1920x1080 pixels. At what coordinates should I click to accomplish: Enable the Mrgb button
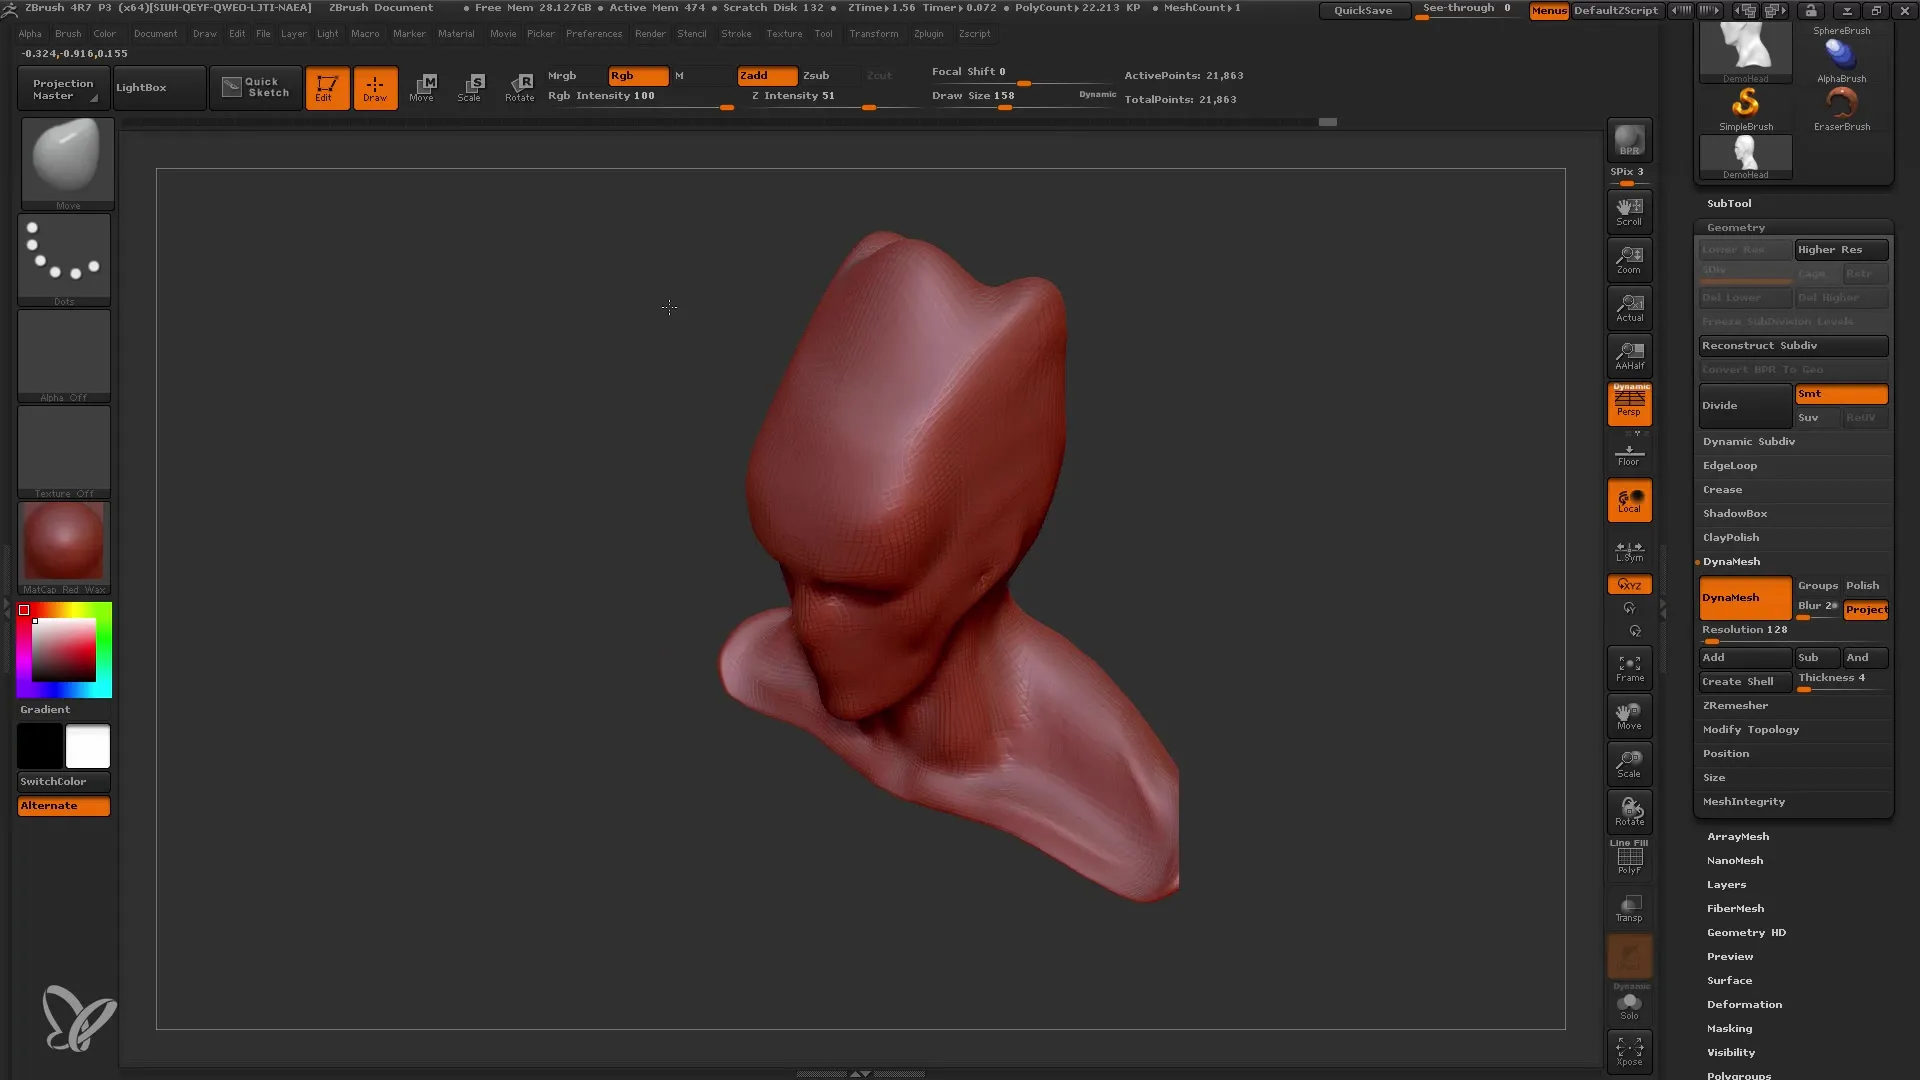click(x=575, y=76)
